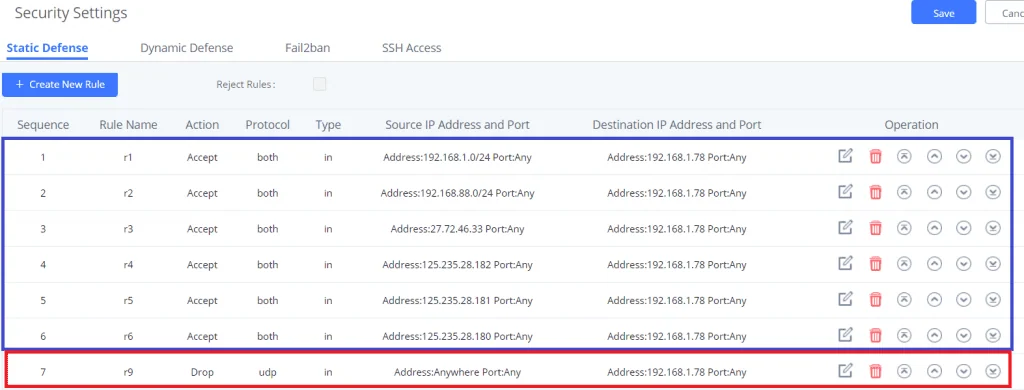Viewport: 1024px width, 390px height.
Task: Select source address 125.235.28.182 cell
Action: click(458, 265)
